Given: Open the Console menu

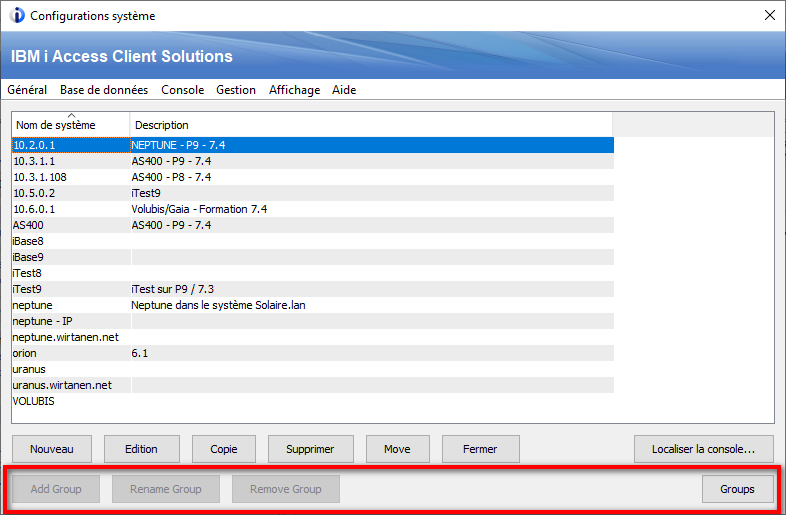Looking at the screenshot, I should click(182, 90).
